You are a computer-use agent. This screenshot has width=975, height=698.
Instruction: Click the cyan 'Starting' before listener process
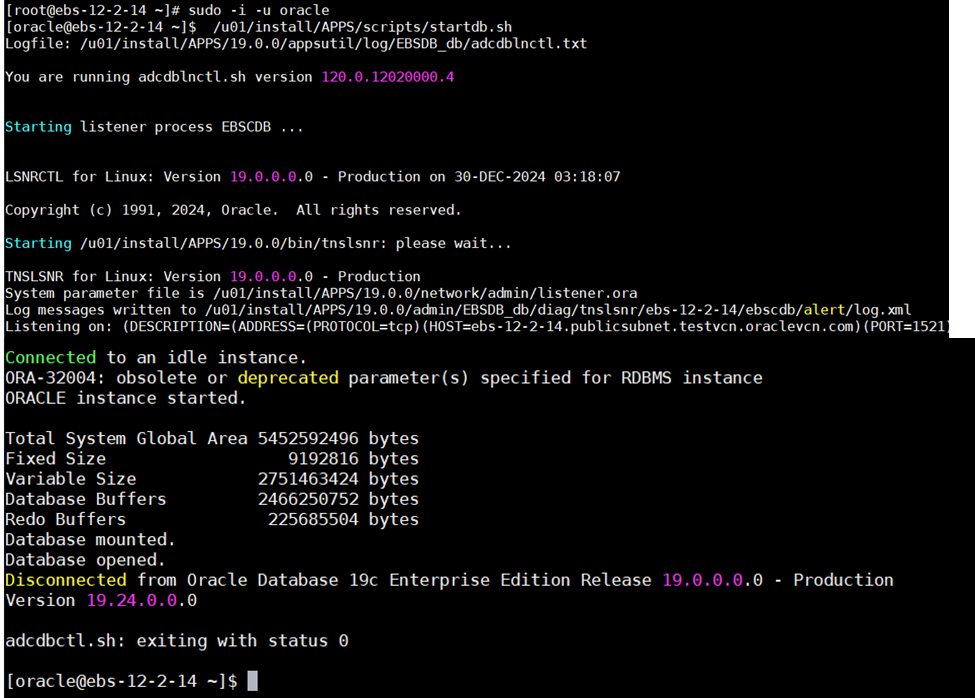click(38, 127)
